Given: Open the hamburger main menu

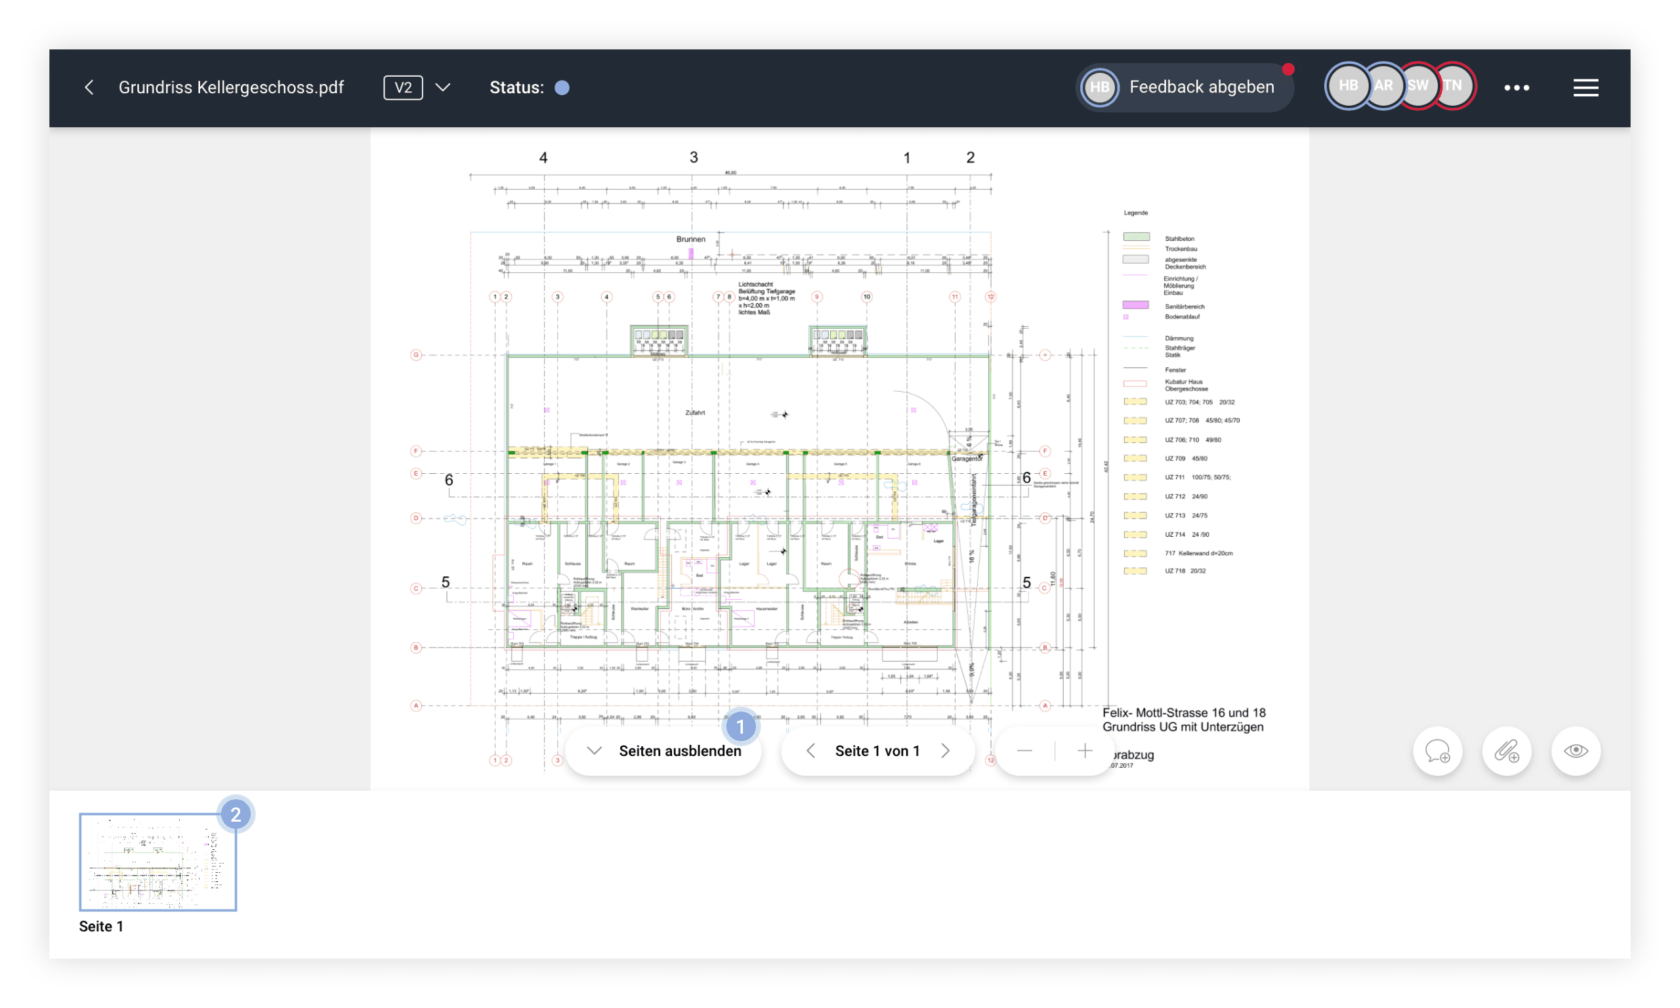Looking at the screenshot, I should point(1586,88).
